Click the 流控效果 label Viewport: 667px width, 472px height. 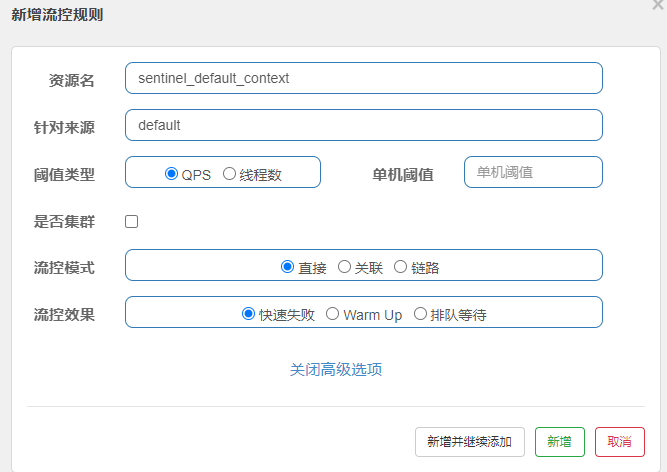(64, 315)
